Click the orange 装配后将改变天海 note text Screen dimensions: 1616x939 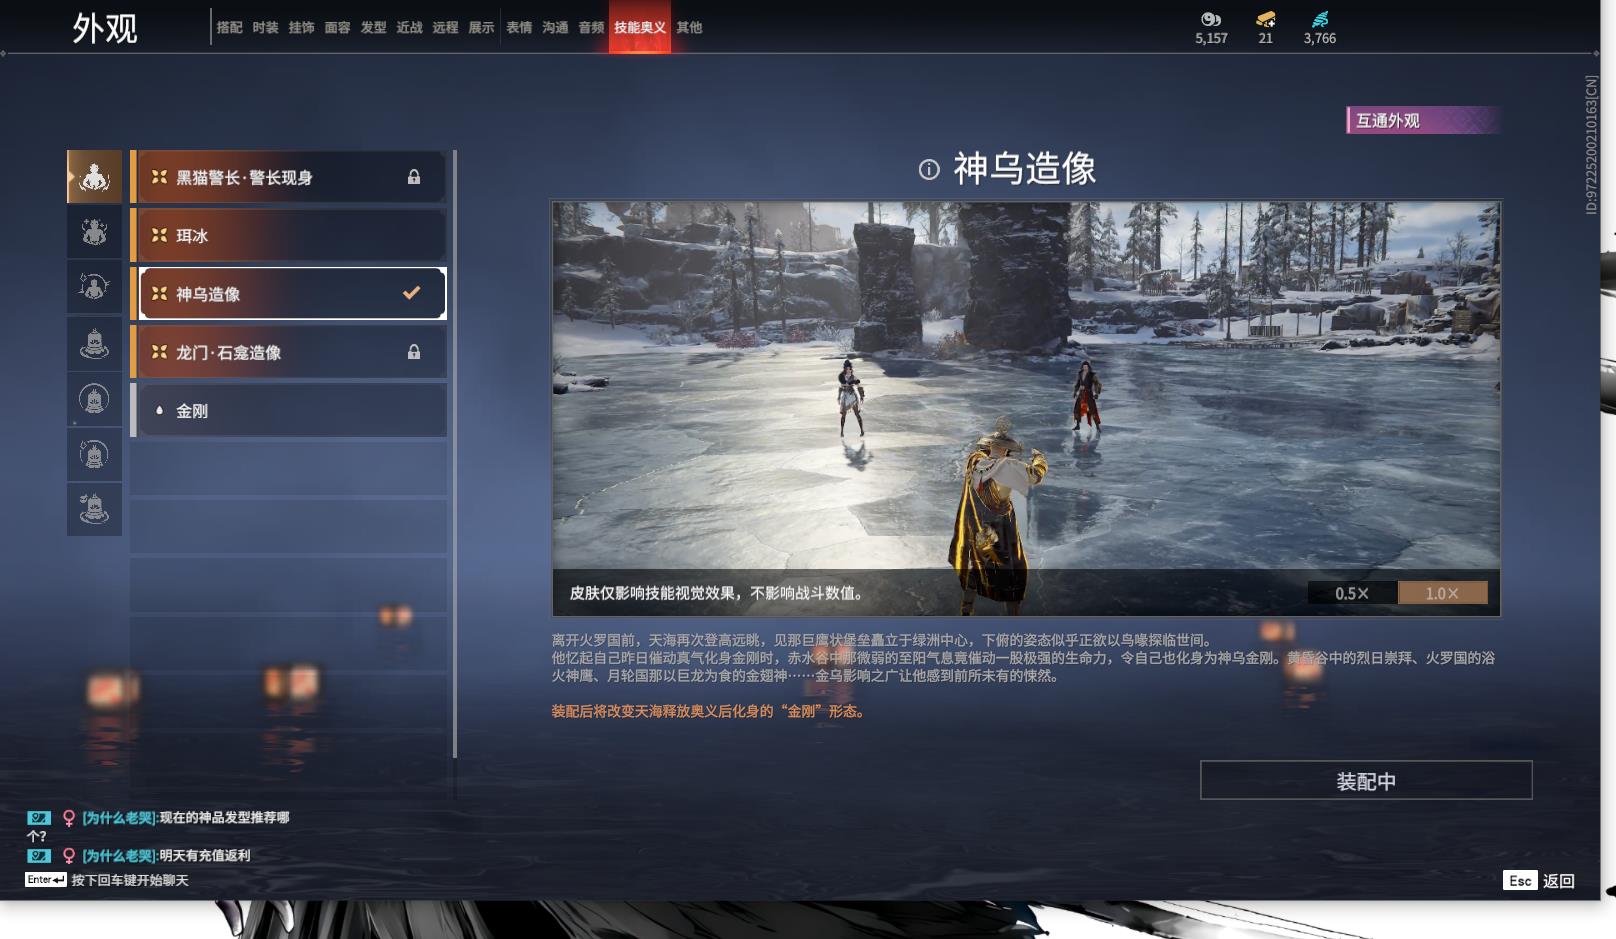point(708,711)
